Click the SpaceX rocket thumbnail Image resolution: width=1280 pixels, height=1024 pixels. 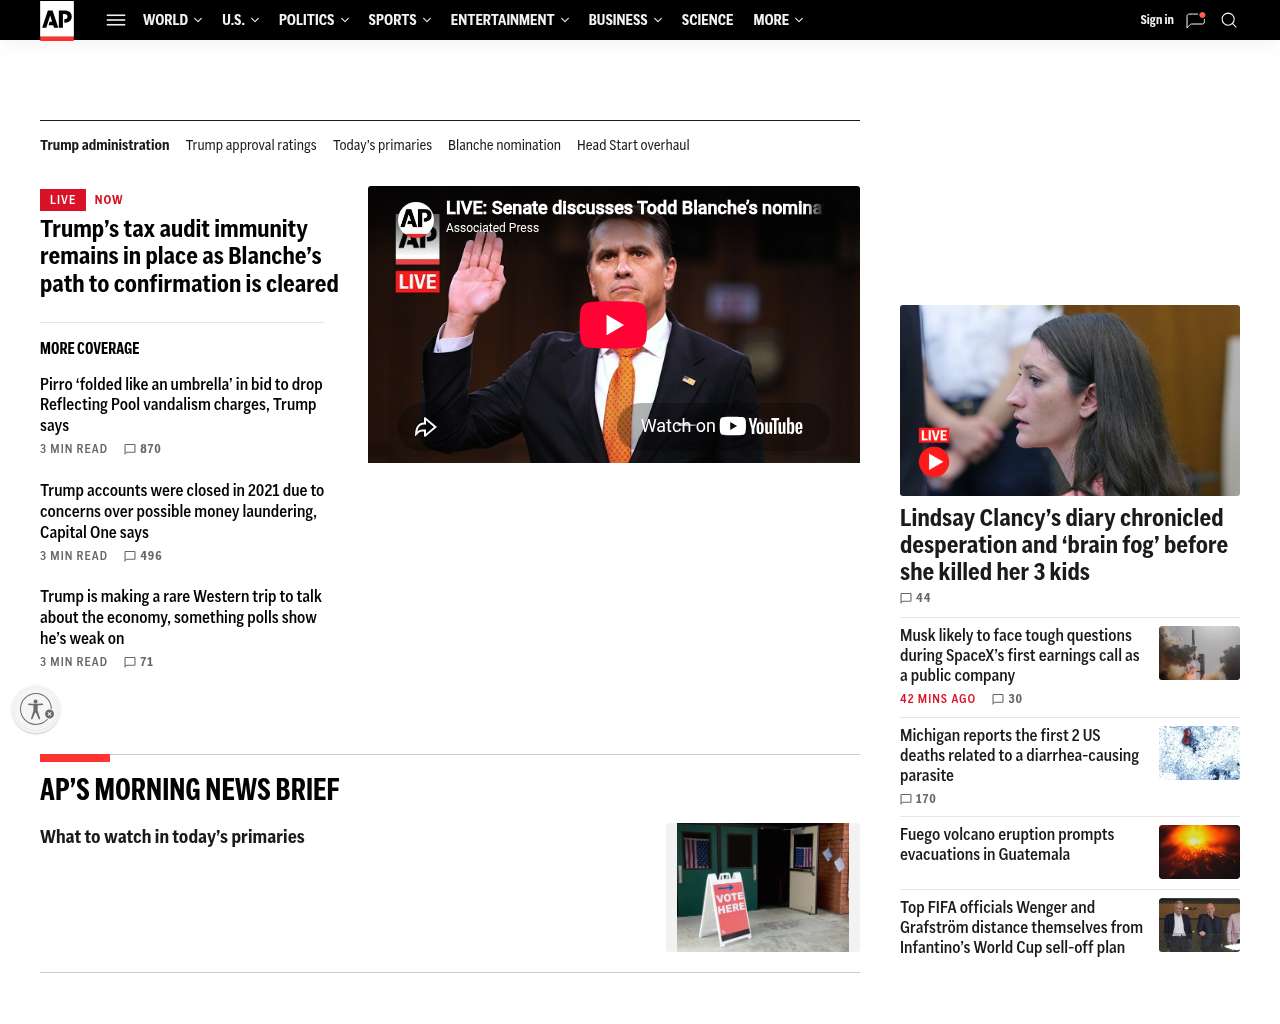coord(1199,653)
